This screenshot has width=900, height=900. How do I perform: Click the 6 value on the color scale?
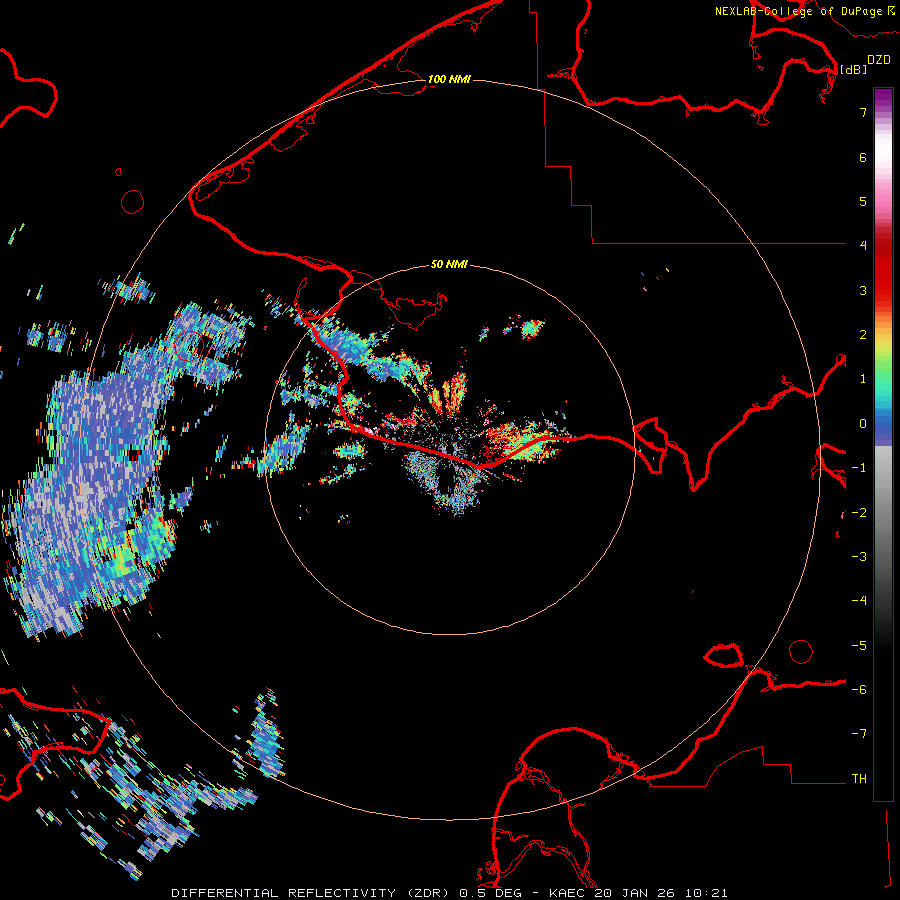(863, 157)
